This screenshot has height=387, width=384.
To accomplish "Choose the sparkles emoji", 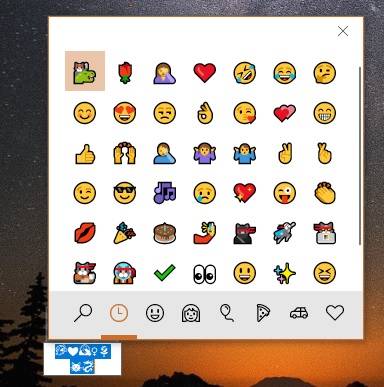I will click(x=285, y=273).
